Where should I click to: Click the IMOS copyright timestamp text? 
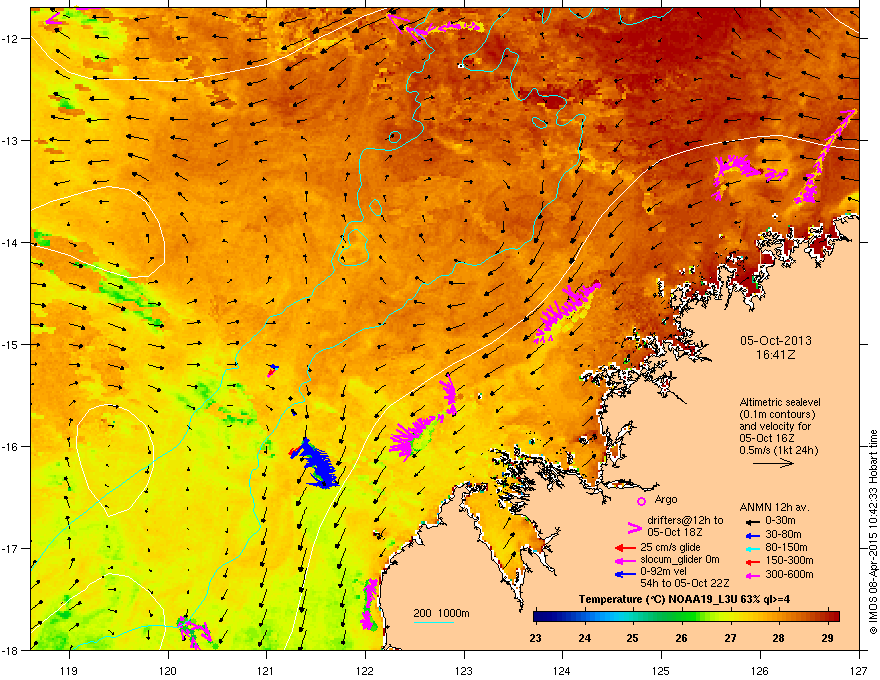click(873, 532)
